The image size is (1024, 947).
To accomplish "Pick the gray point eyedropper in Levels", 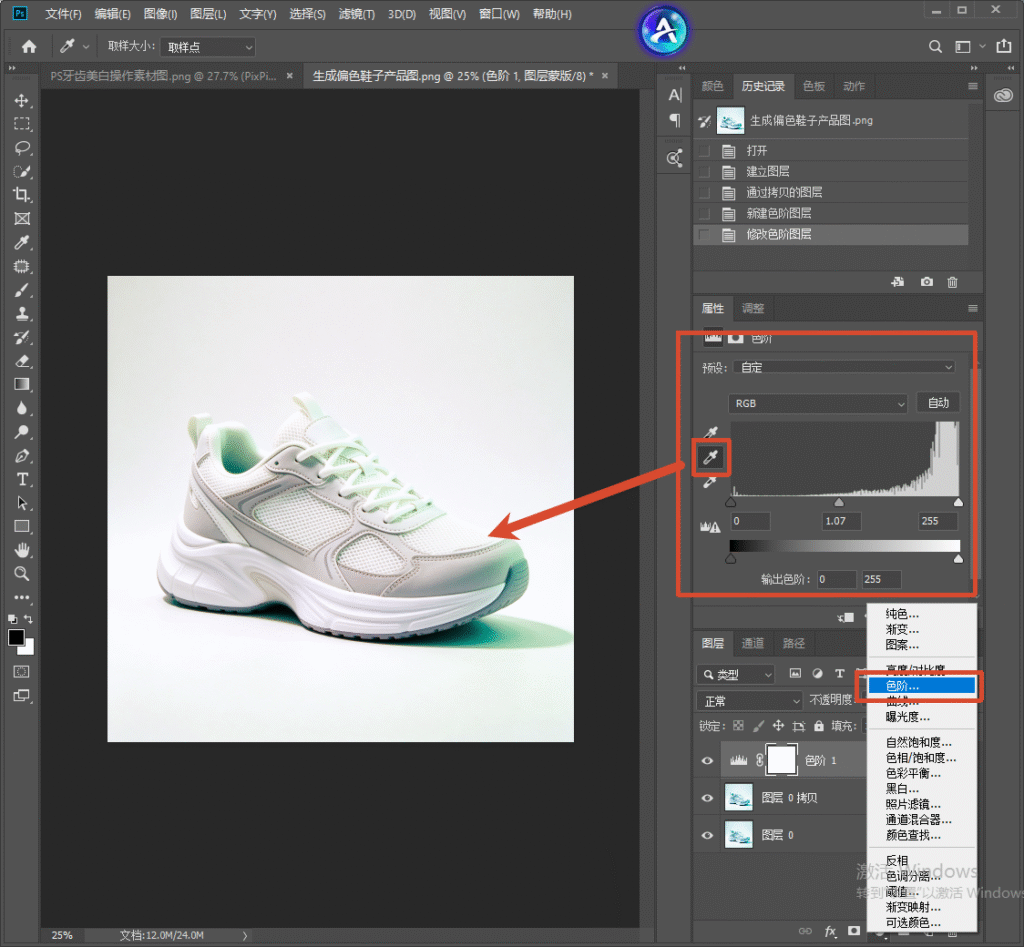I will pos(711,457).
